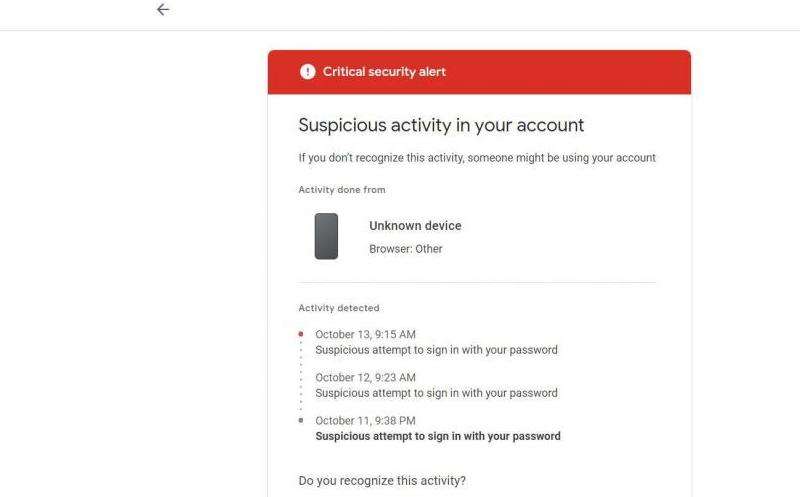The width and height of the screenshot is (800, 497).
Task: Click the exclamation alert icon in red banner
Action: [308, 72]
